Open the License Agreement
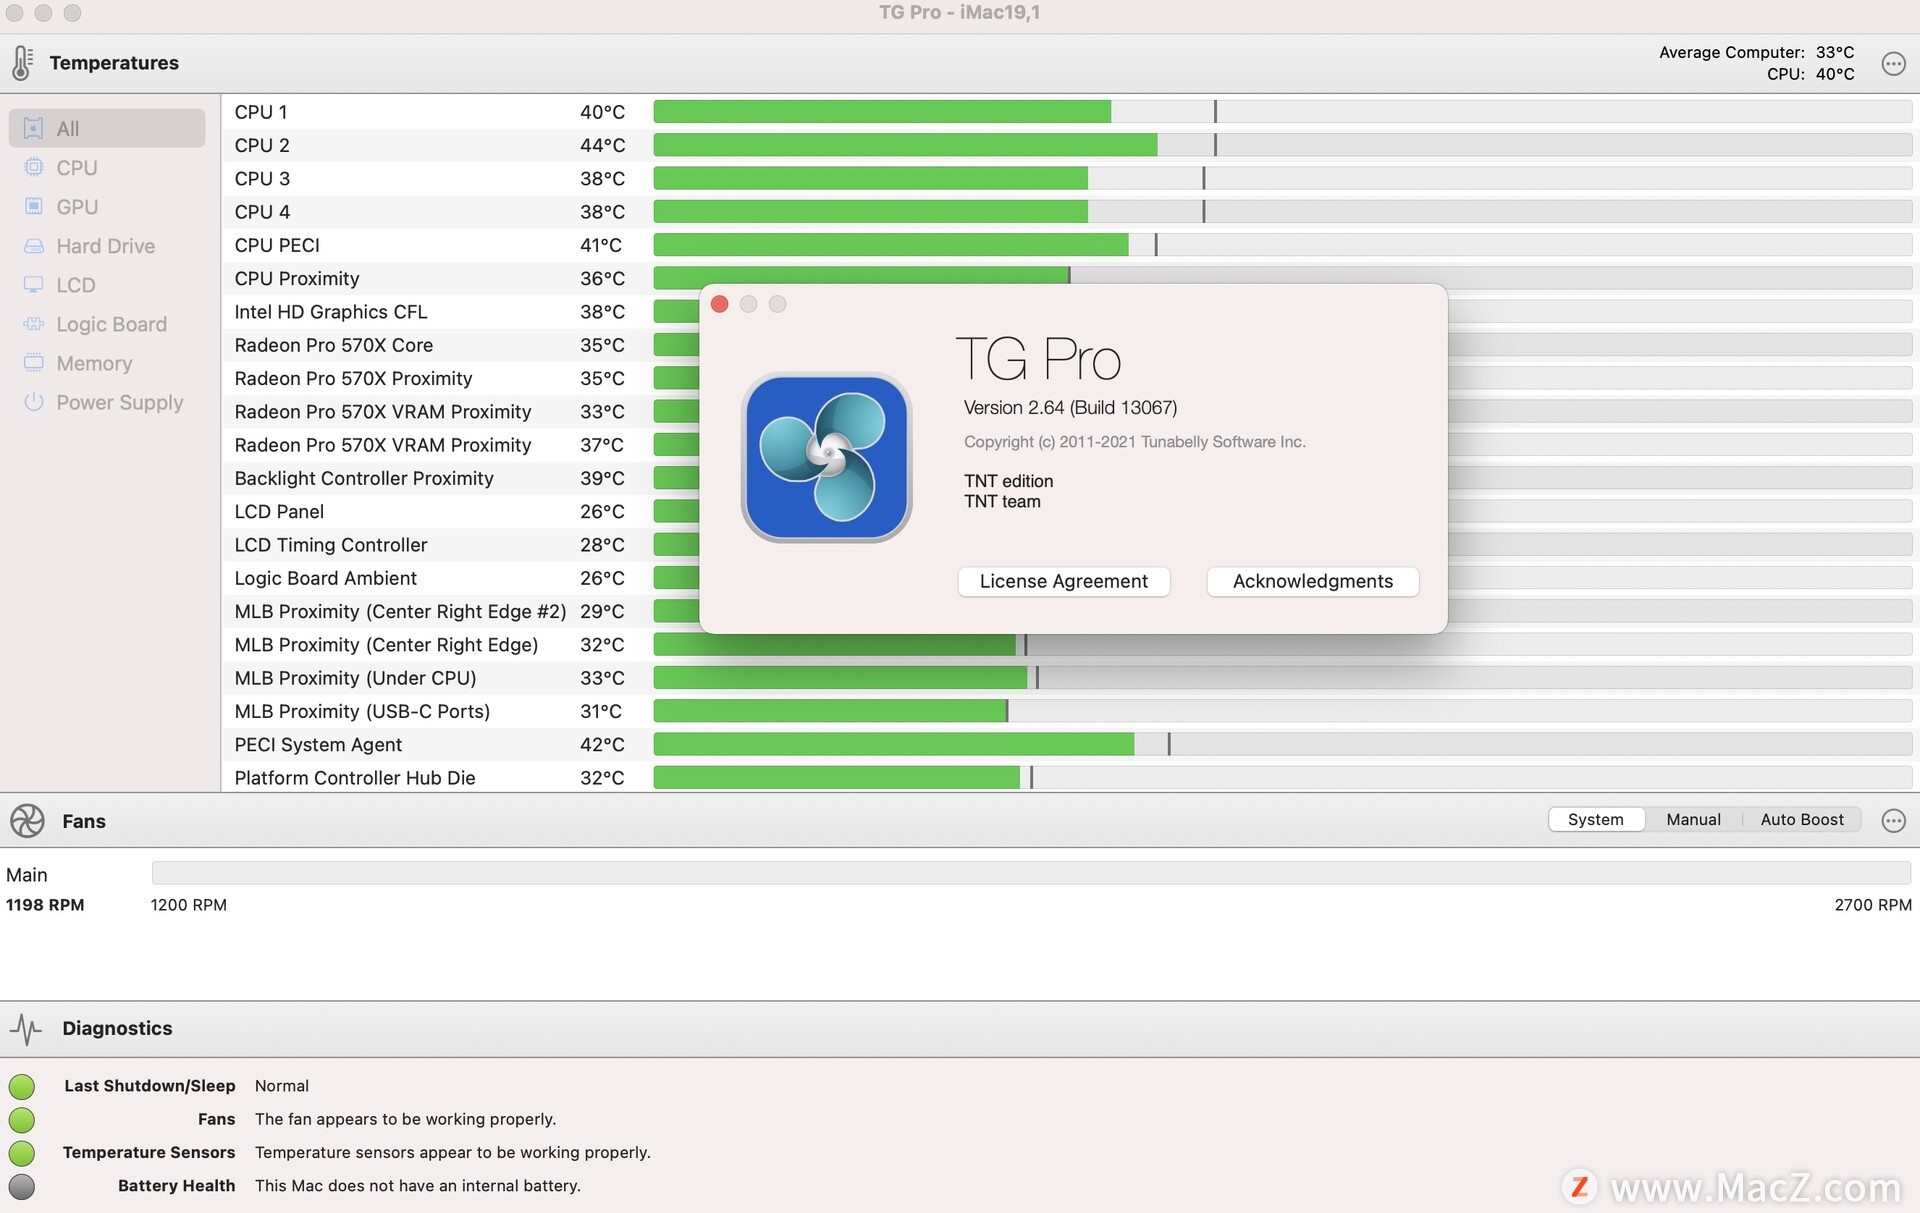1920x1213 pixels. point(1064,581)
